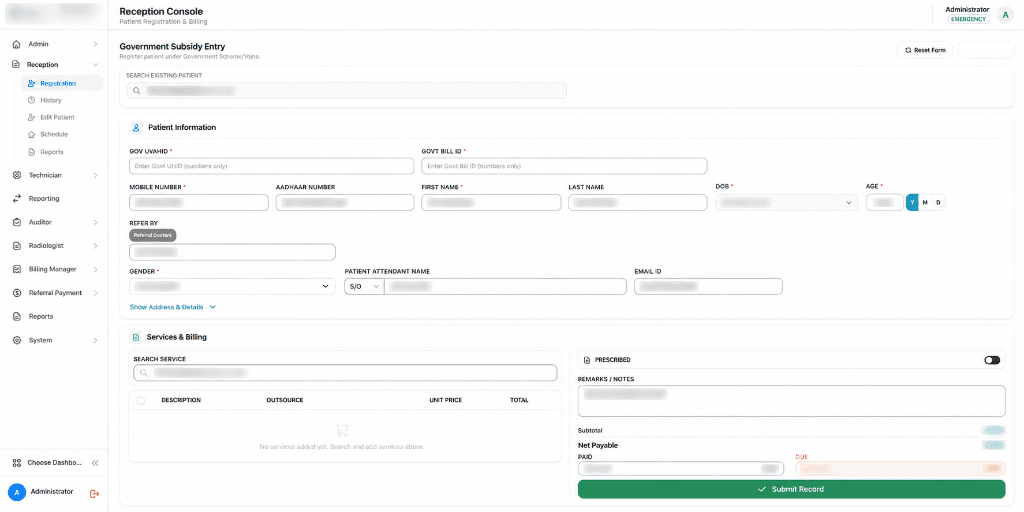Click the History clock icon

pyautogui.click(x=31, y=101)
